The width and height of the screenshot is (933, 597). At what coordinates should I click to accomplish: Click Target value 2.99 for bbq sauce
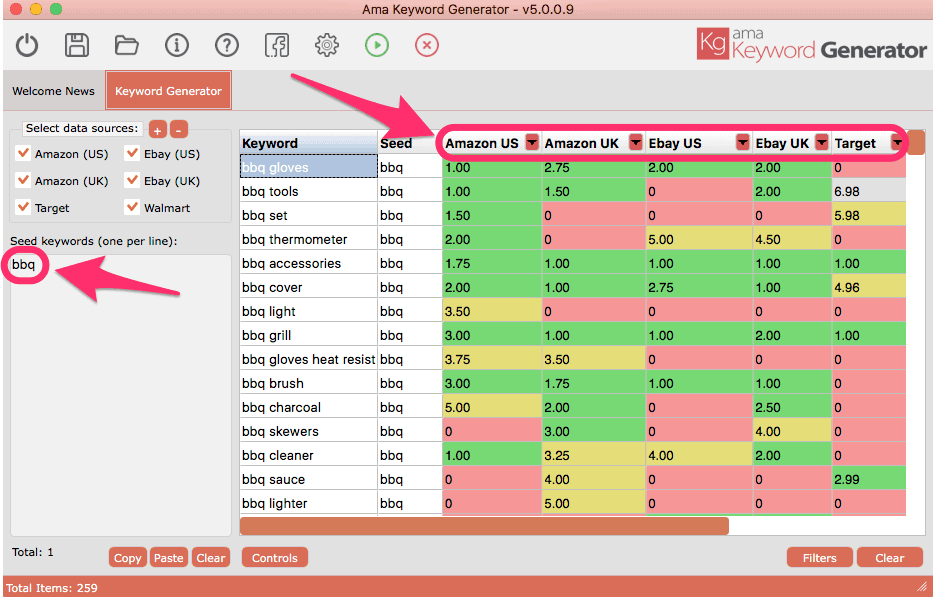pyautogui.click(x=869, y=479)
